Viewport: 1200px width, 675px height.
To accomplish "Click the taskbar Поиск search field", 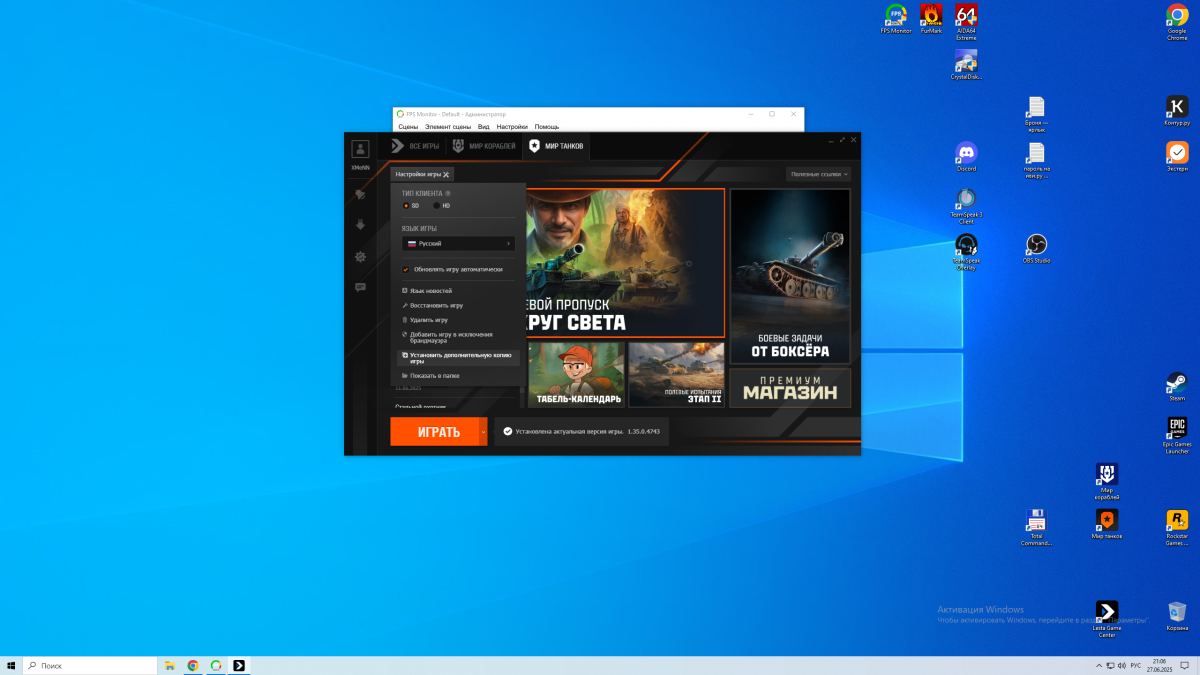I will [x=90, y=665].
